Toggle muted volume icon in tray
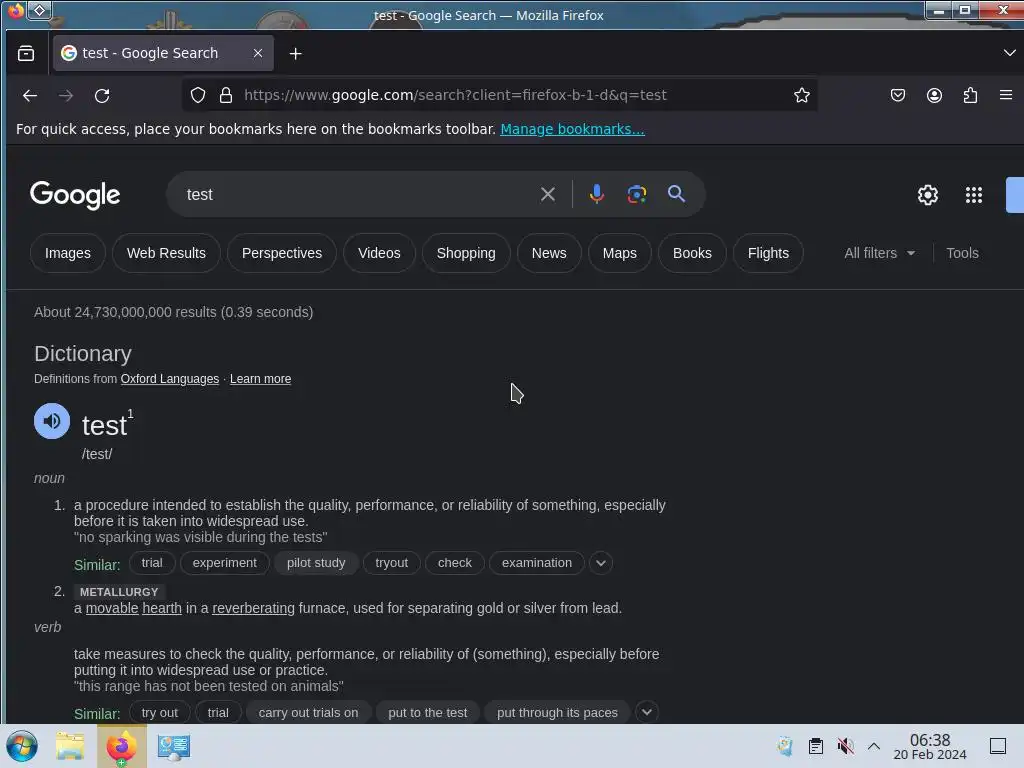Image resolution: width=1024 pixels, height=768 pixels. point(846,746)
